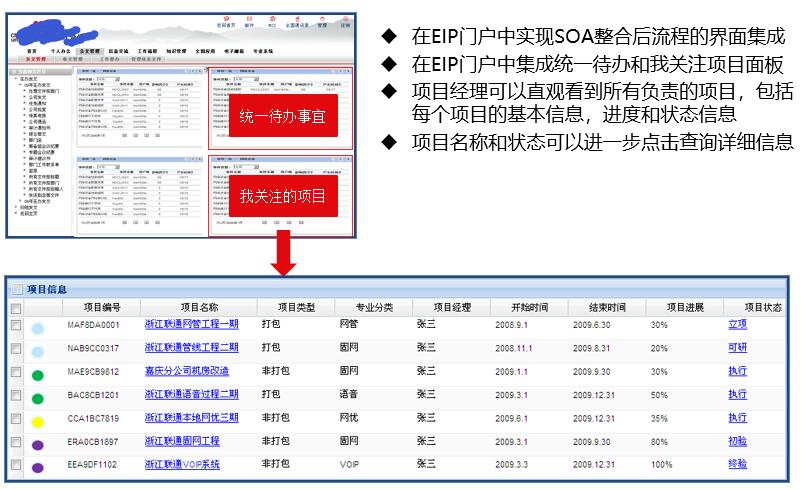This screenshot has width=804, height=490.
Task: Click green status dot for MAE9CB9812
Action: pos(37,375)
